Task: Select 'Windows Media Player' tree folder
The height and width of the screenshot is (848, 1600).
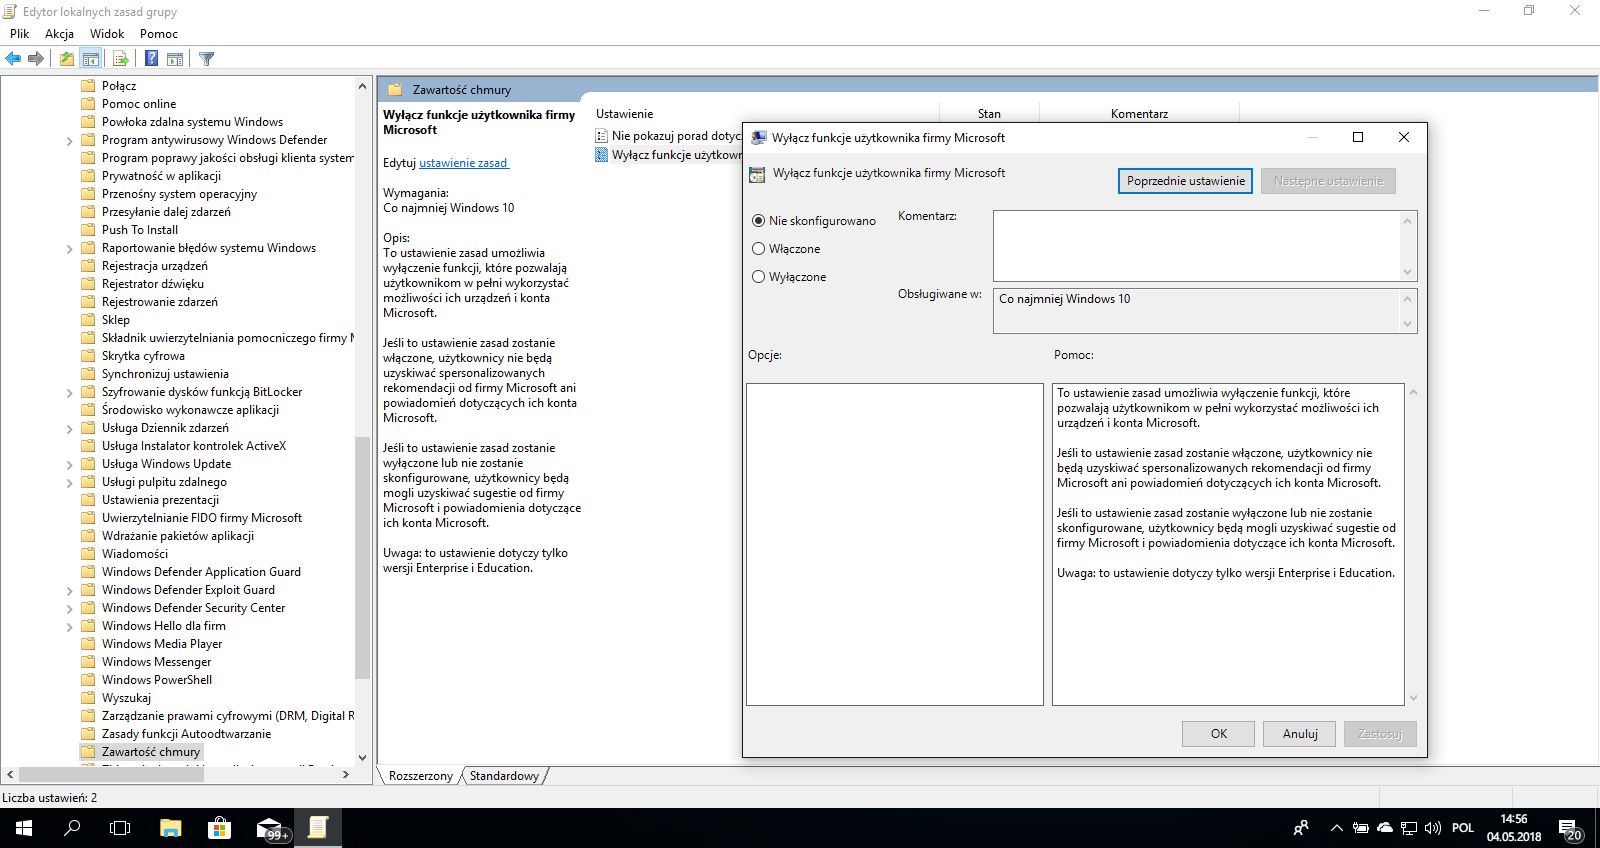Action: [x=162, y=644]
